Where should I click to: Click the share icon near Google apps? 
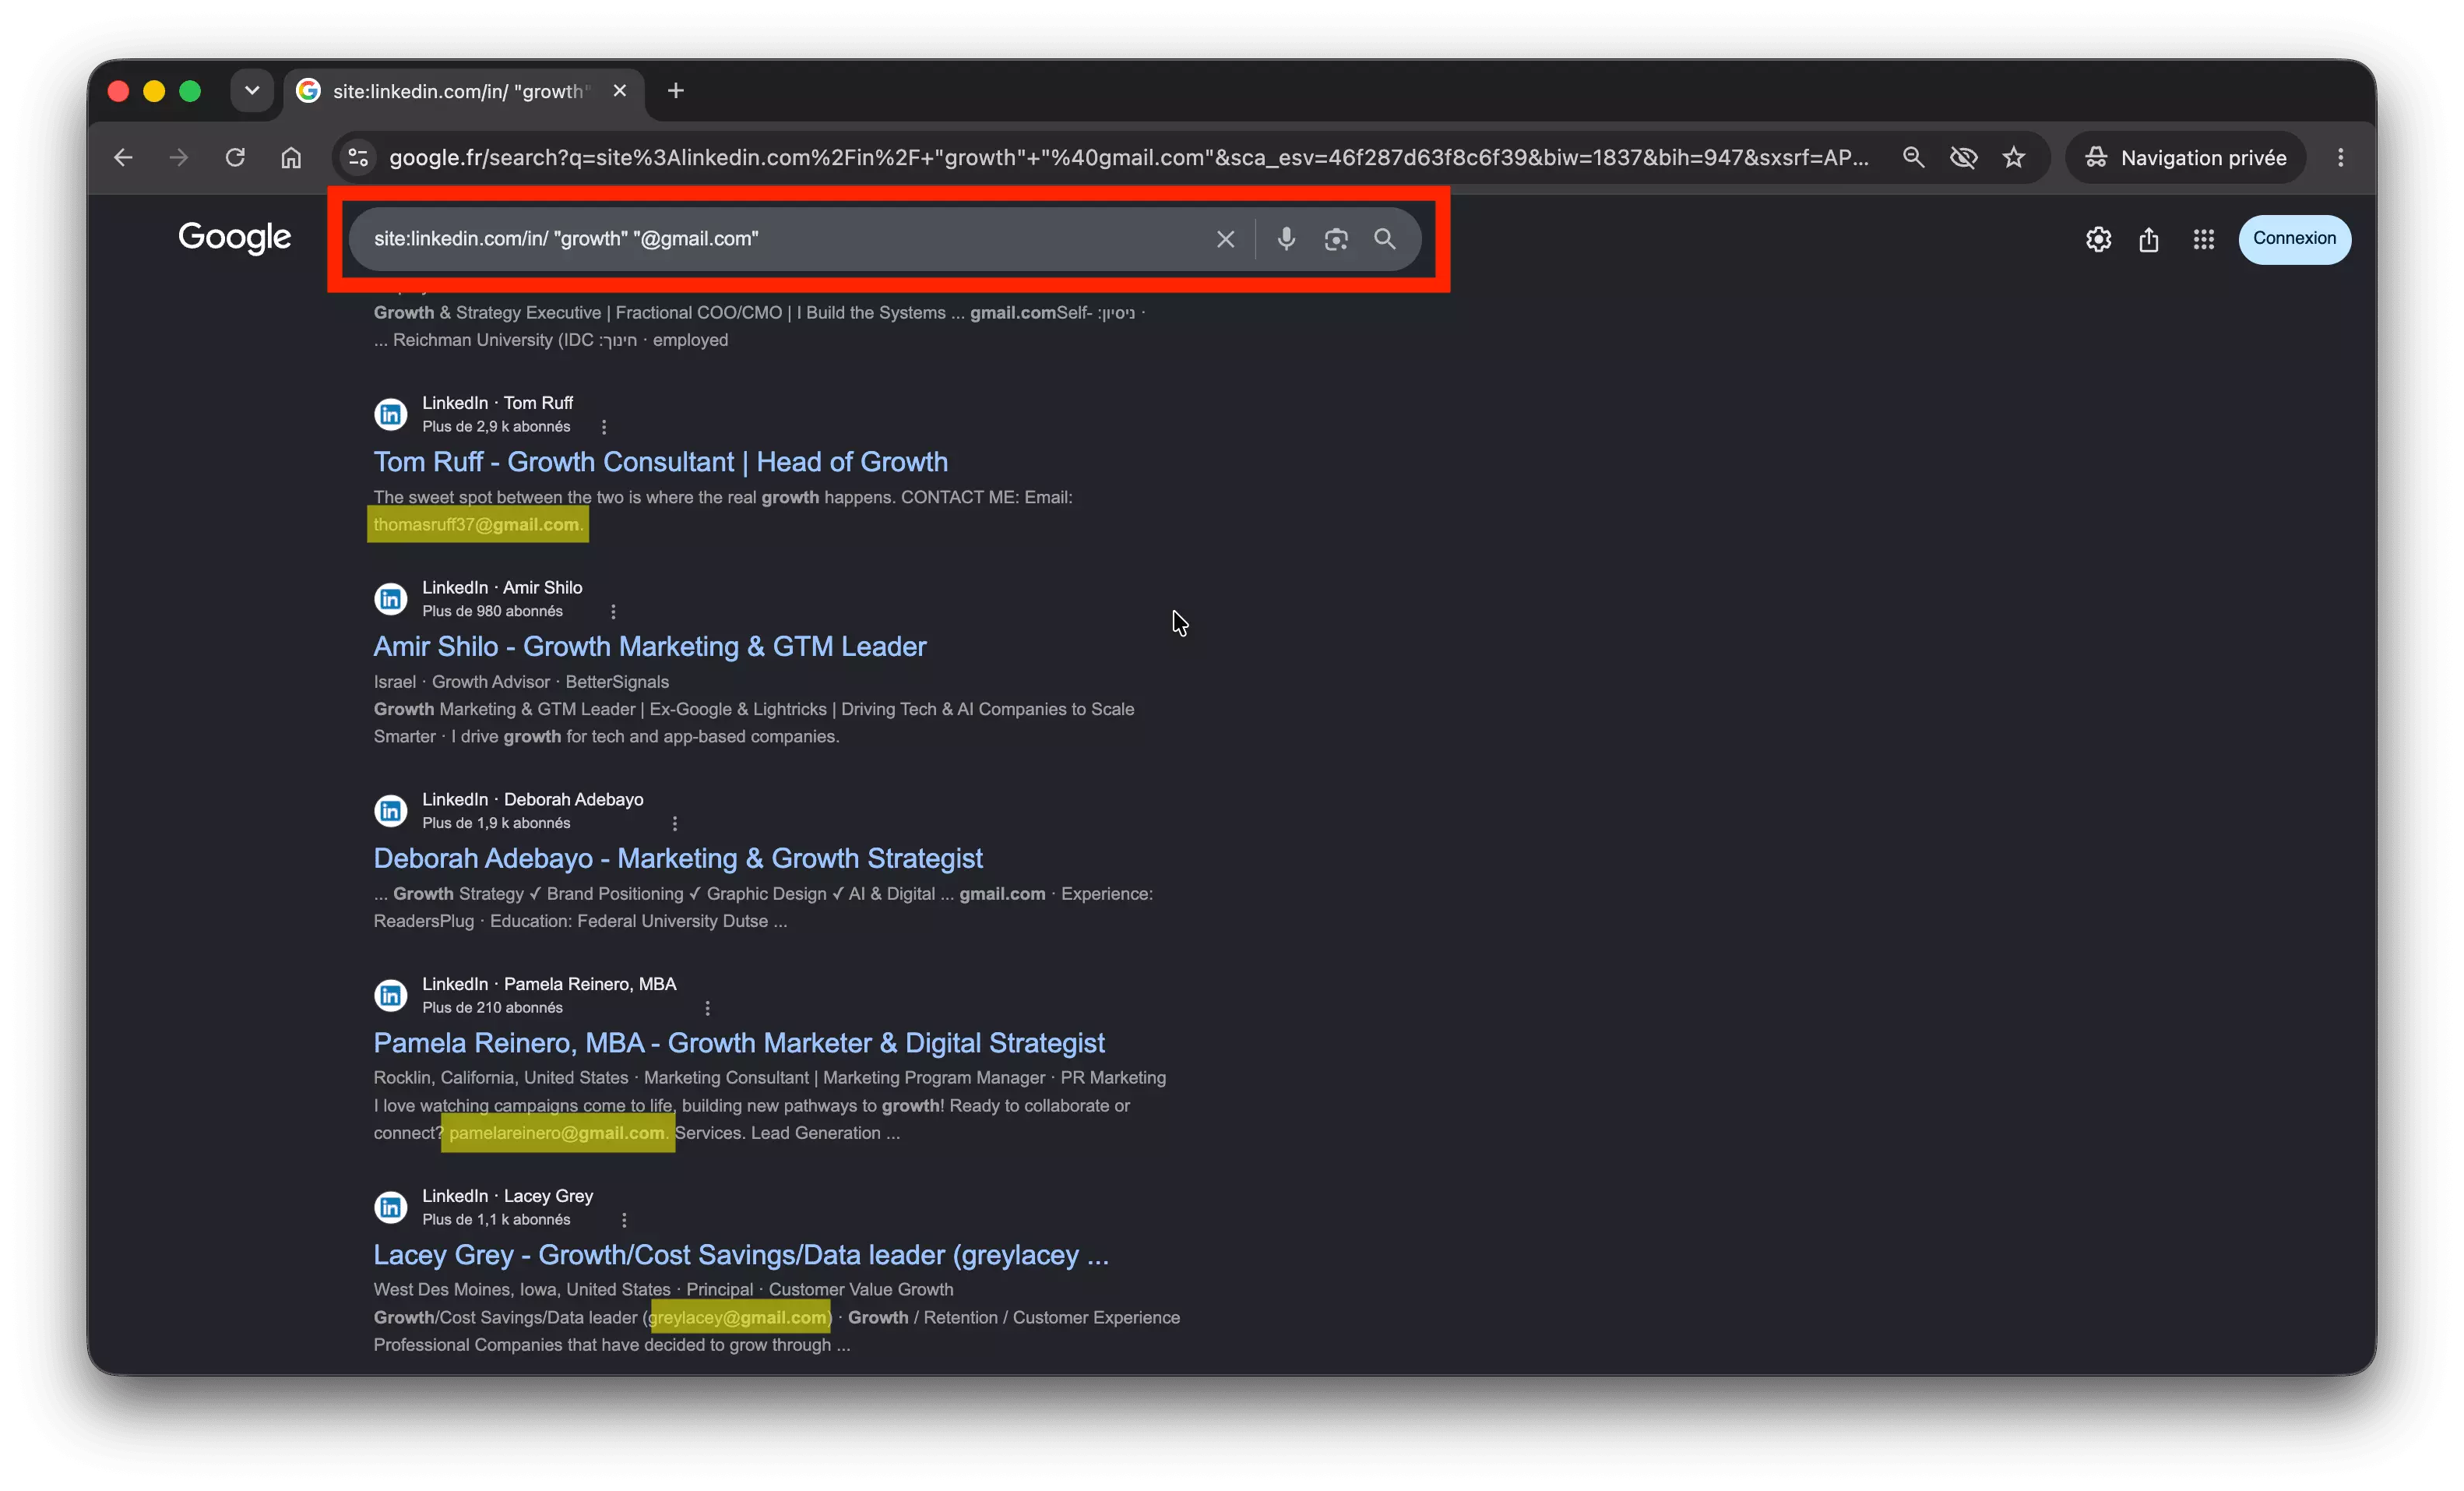pos(2149,239)
